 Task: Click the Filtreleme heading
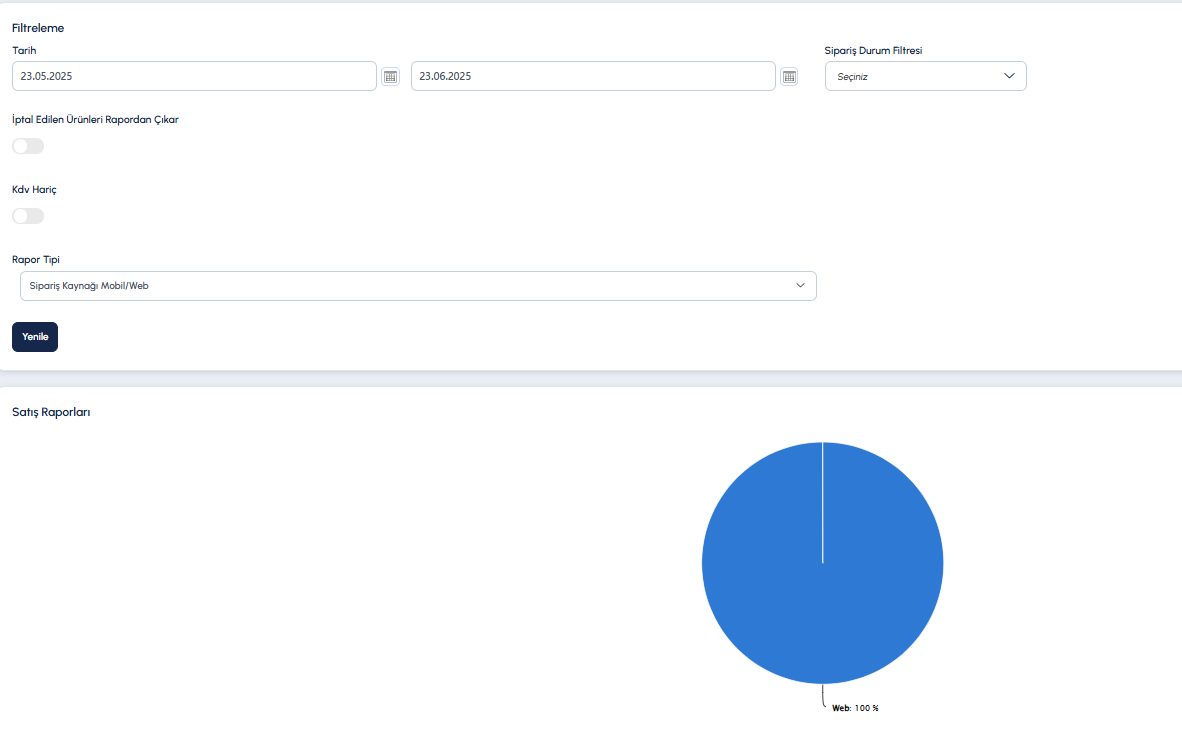(x=38, y=28)
